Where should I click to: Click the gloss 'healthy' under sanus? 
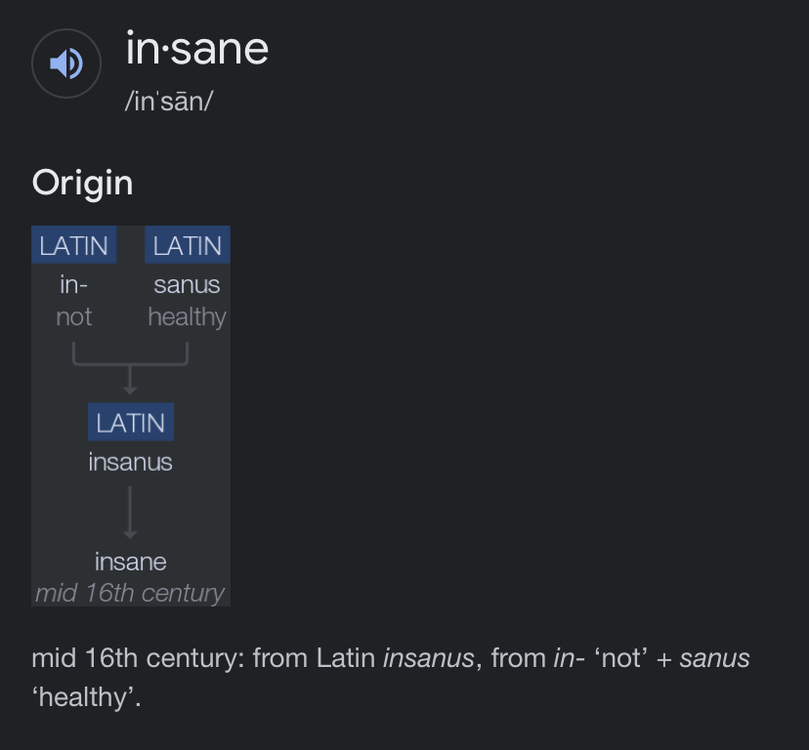[x=187, y=317]
